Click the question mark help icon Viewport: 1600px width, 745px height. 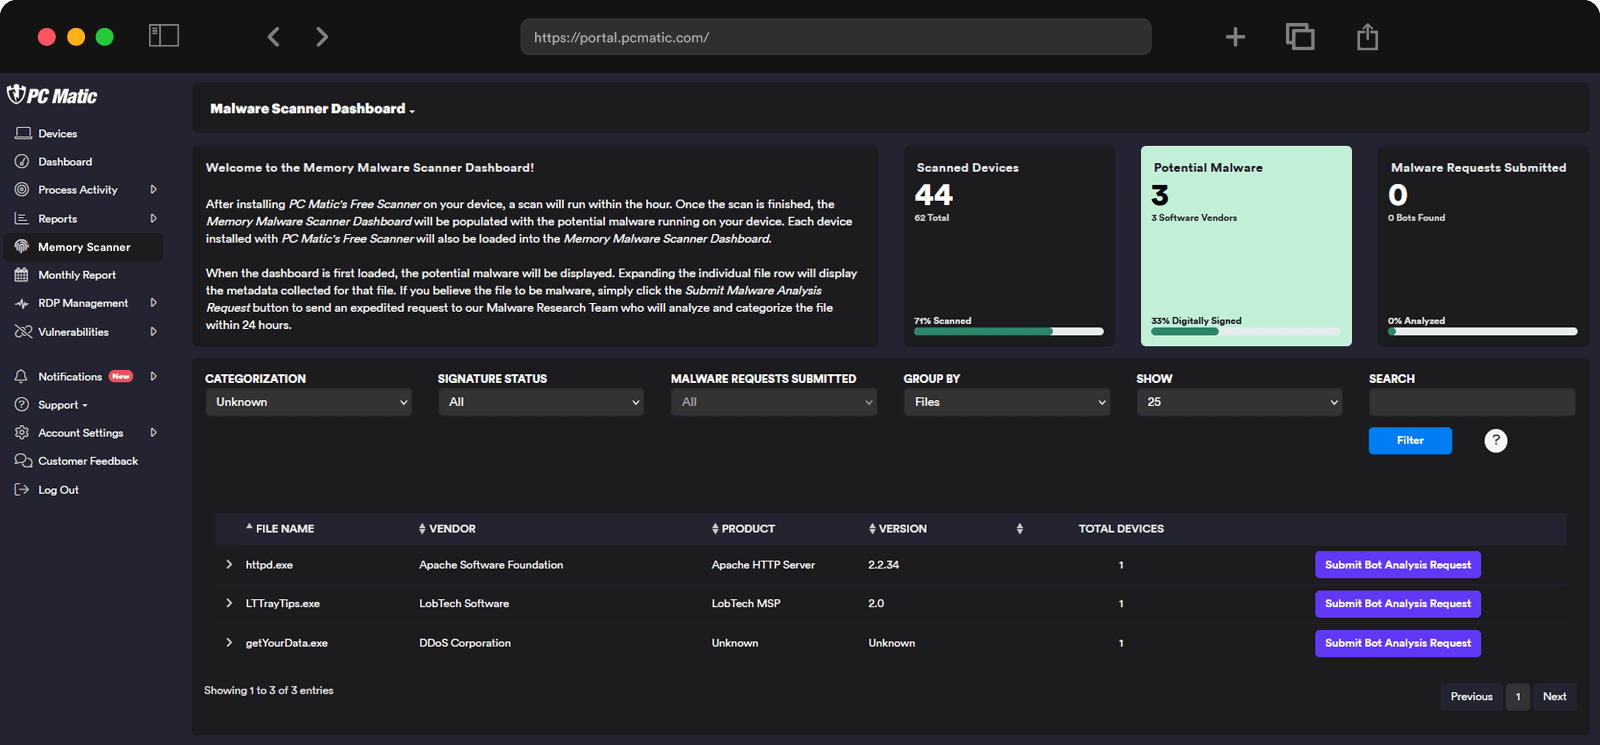(x=1495, y=441)
